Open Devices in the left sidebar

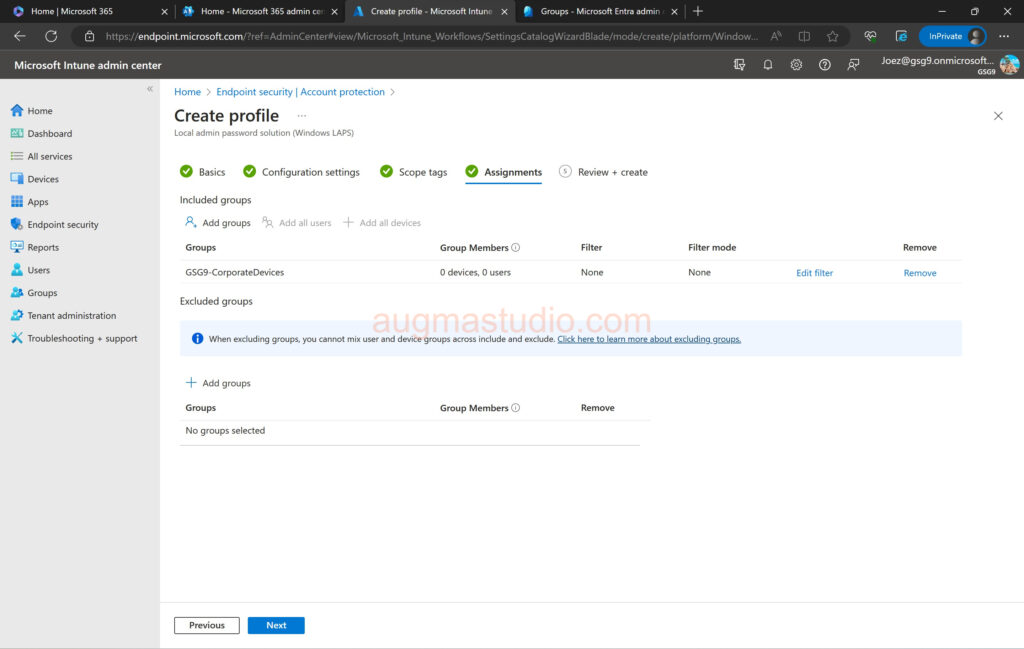(43, 179)
